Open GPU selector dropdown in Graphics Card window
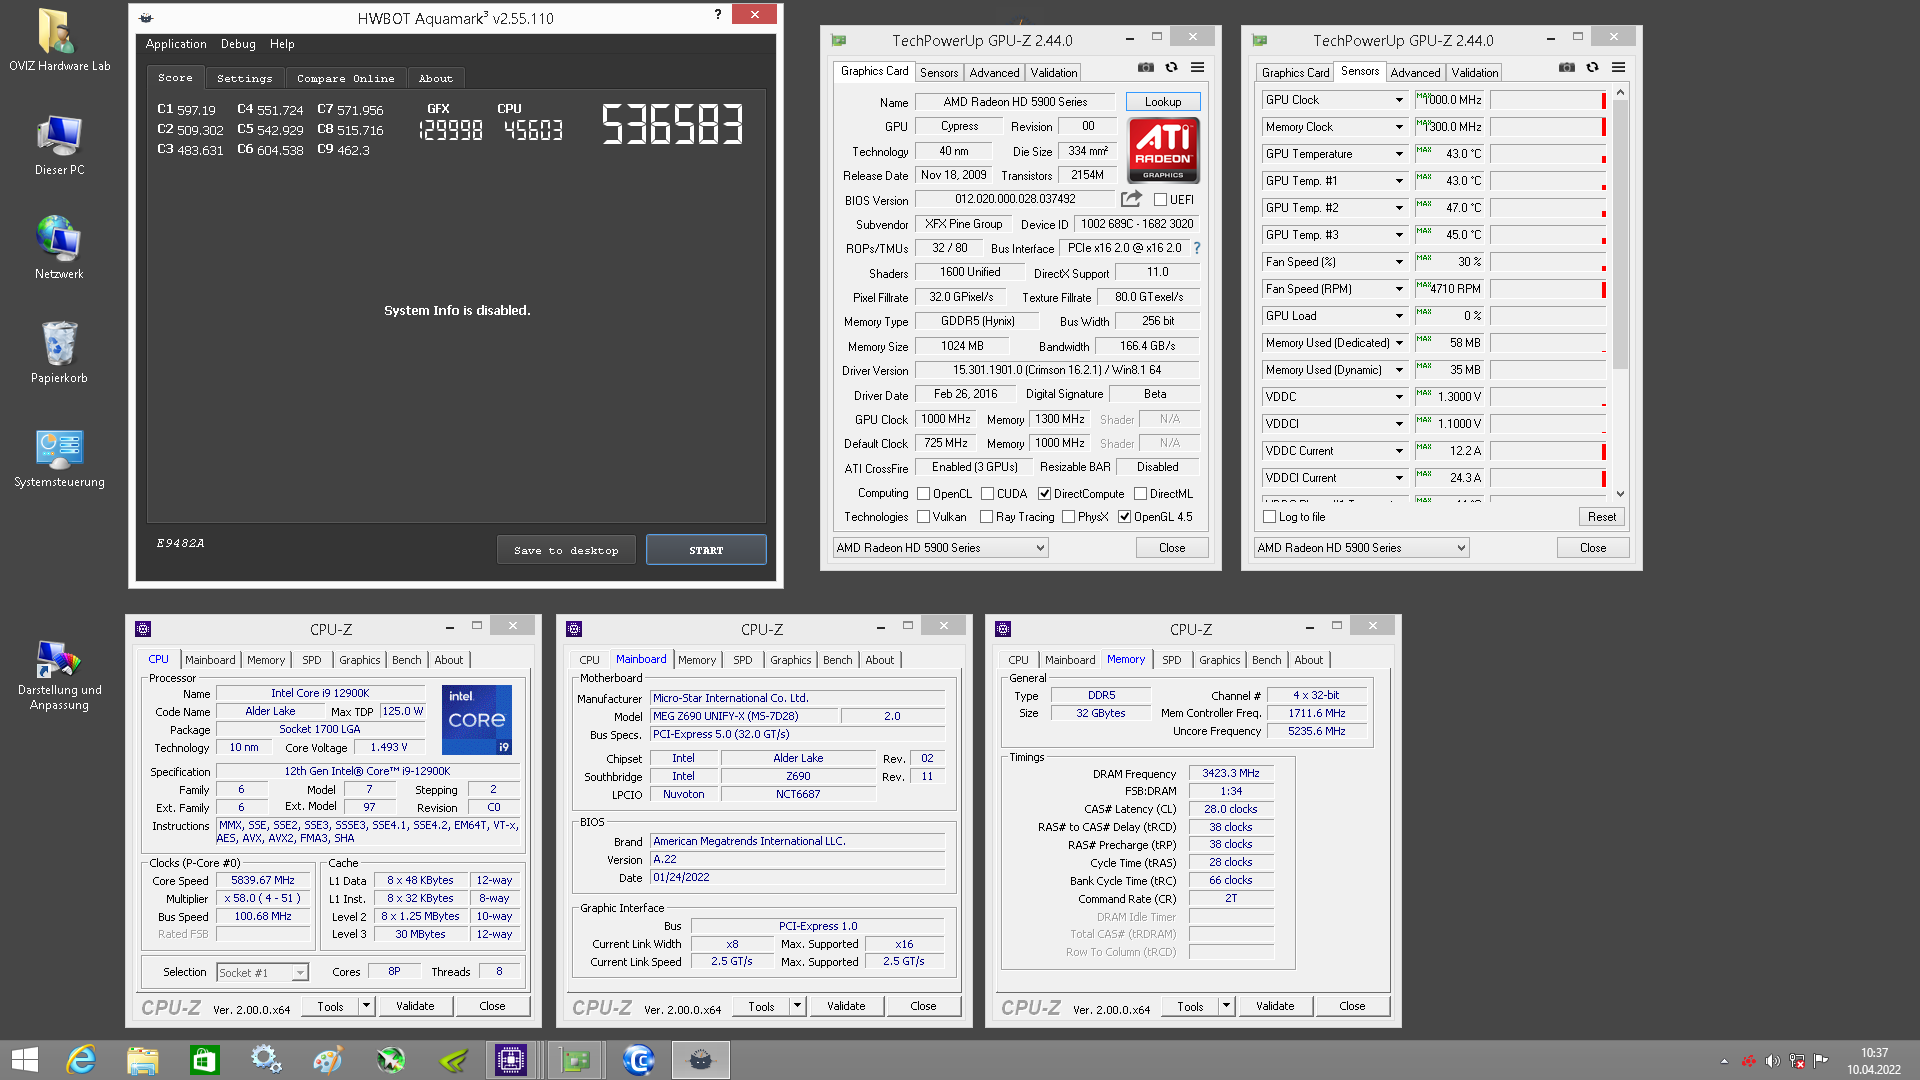The image size is (1920, 1080). click(x=940, y=548)
